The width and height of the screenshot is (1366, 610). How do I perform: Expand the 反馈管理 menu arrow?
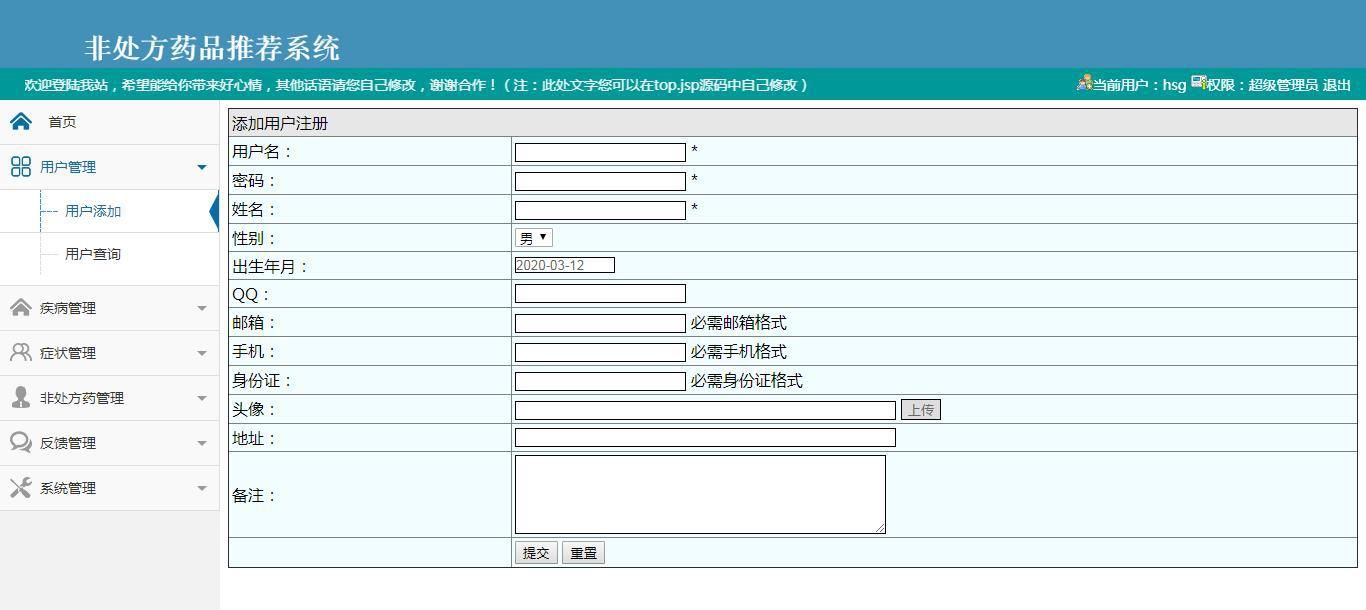pos(202,443)
